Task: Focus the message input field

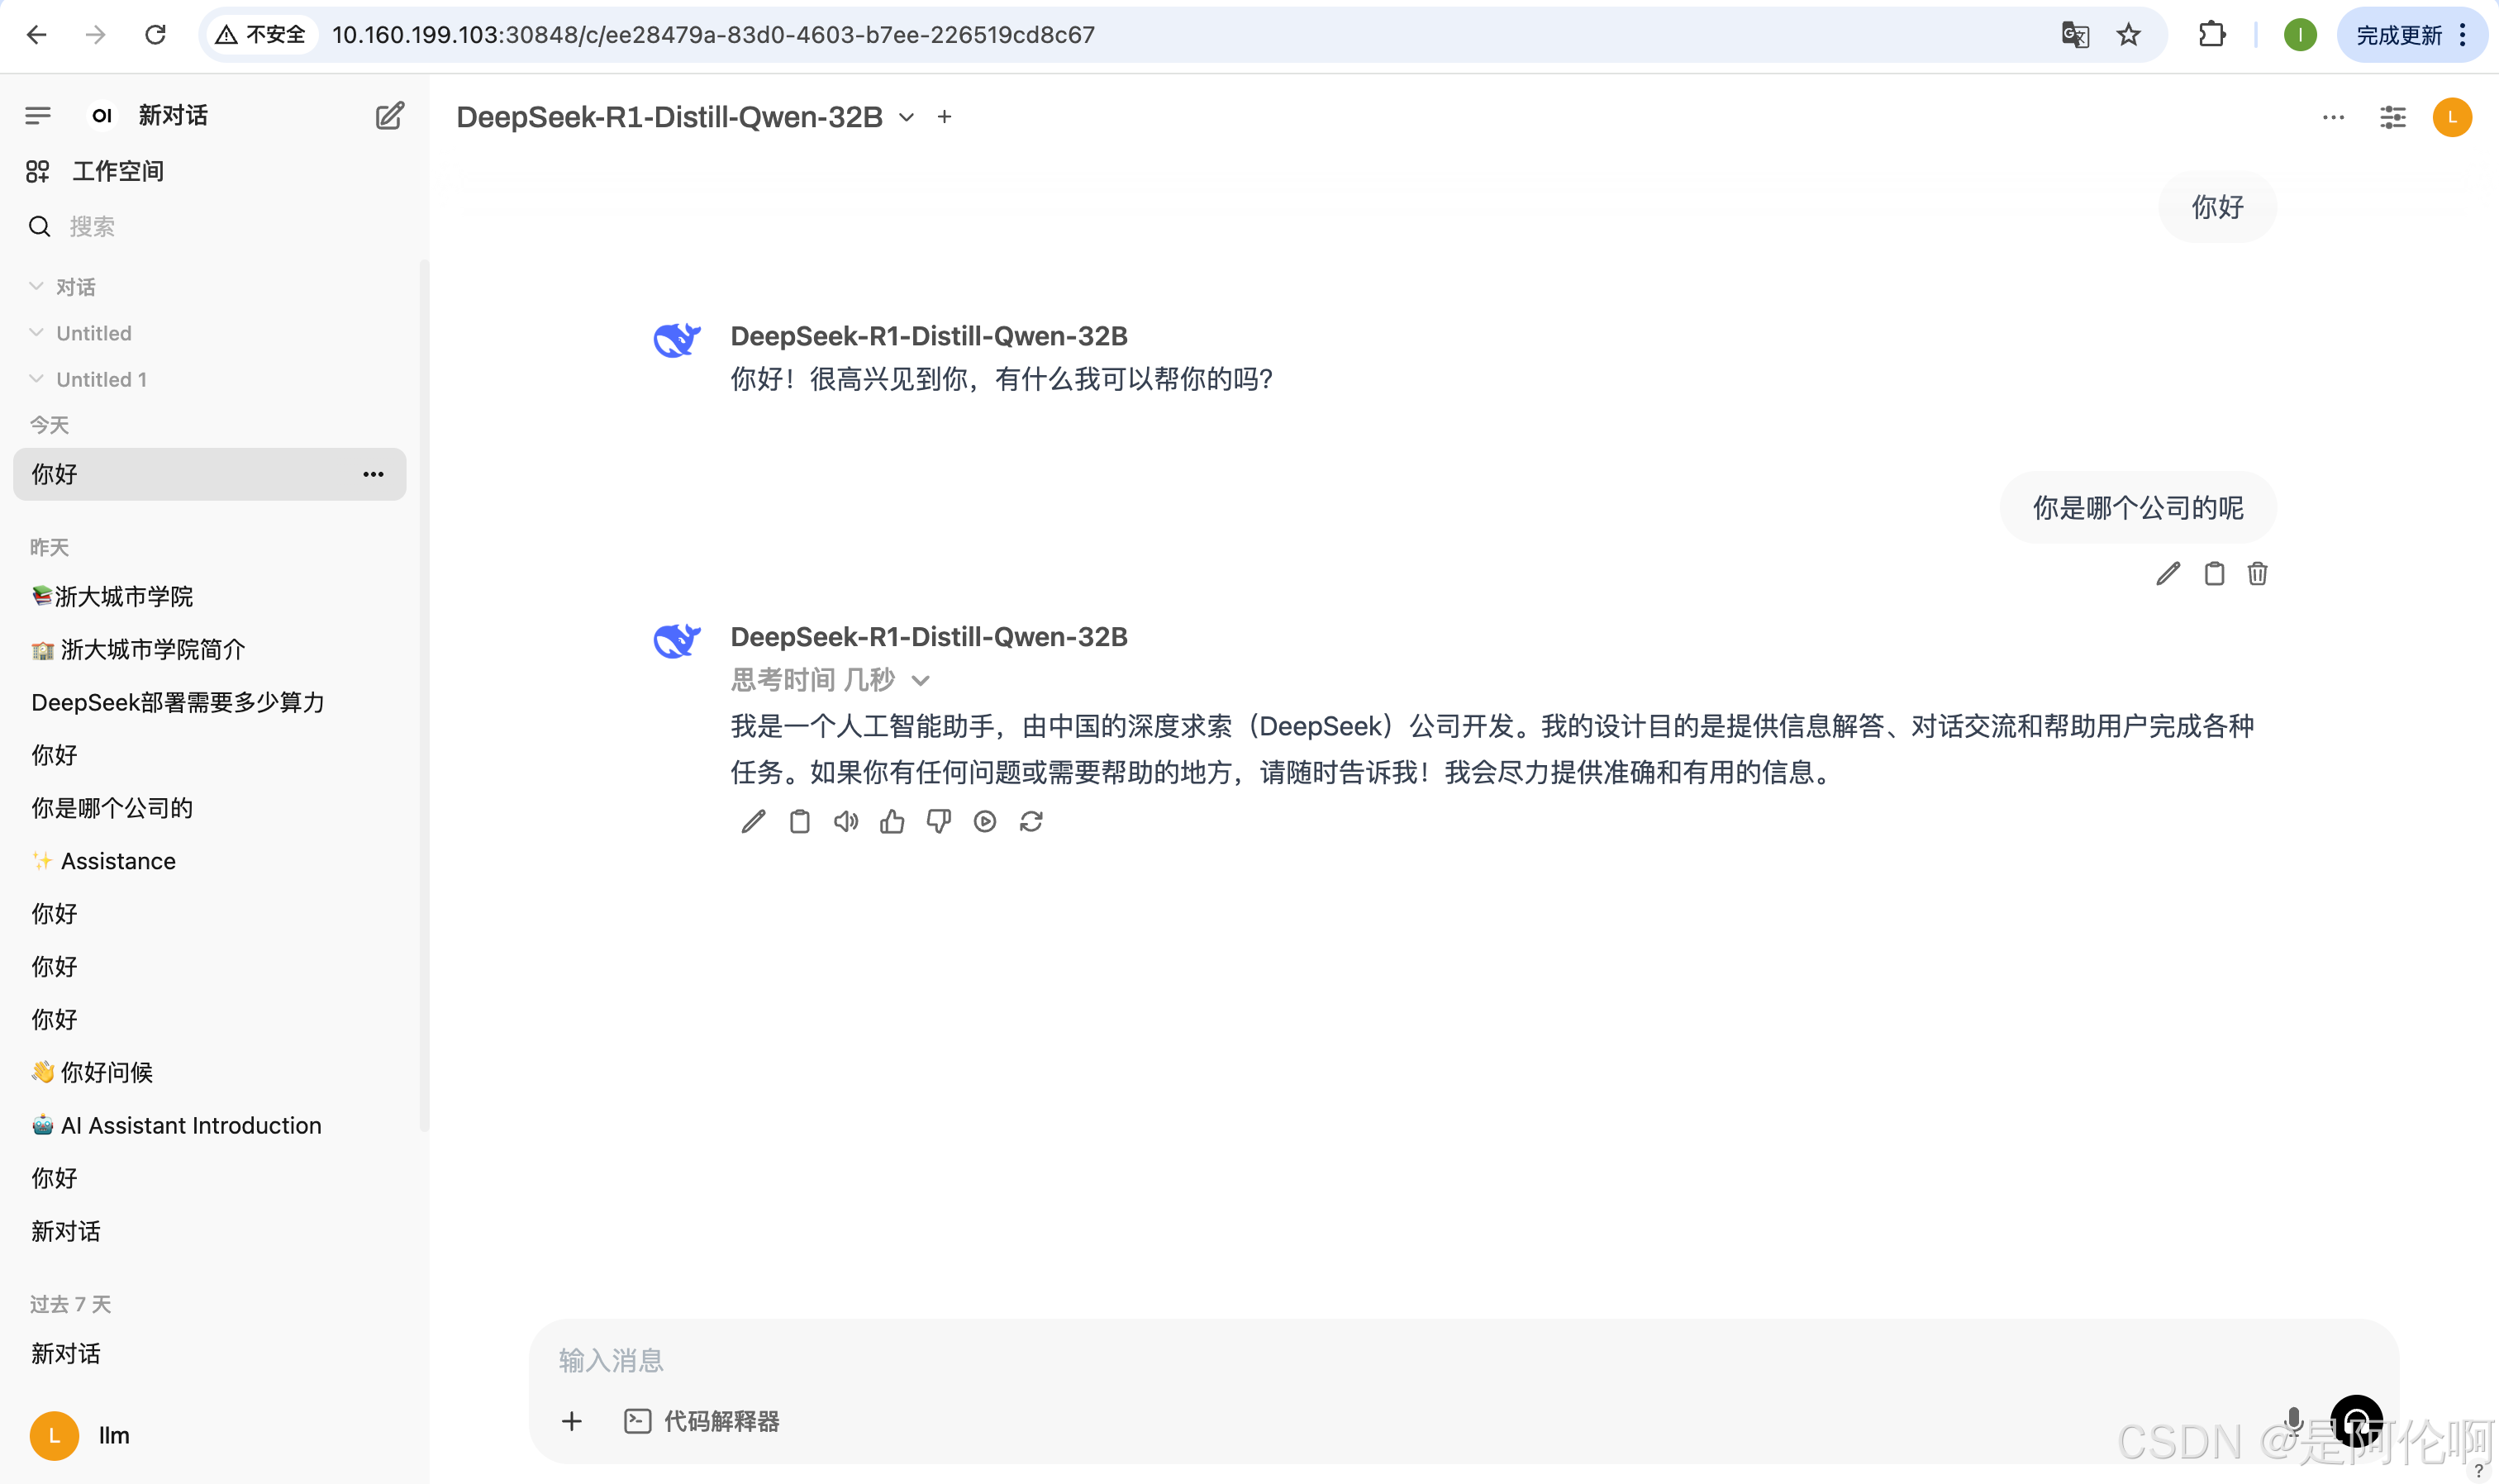Action: point(1400,1359)
